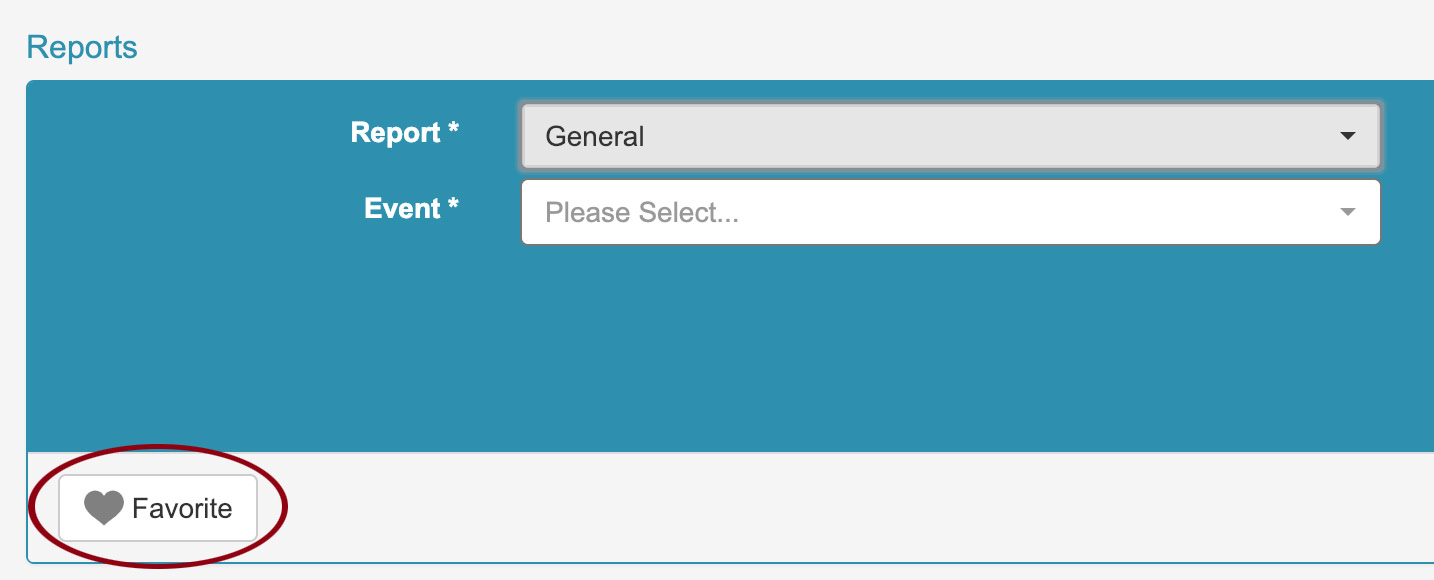Click the Favorite button
This screenshot has width=1434, height=580.
[158, 508]
